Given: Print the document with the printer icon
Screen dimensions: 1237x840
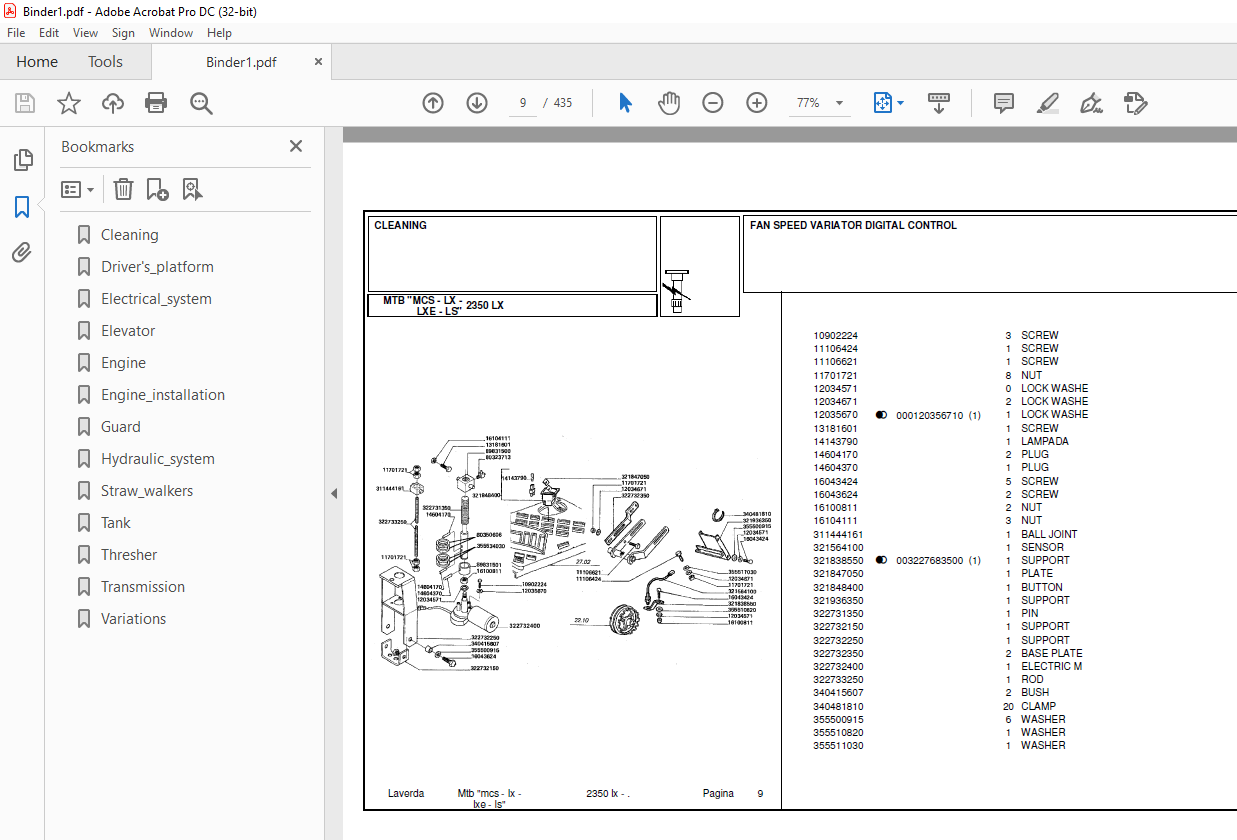Looking at the screenshot, I should [156, 103].
